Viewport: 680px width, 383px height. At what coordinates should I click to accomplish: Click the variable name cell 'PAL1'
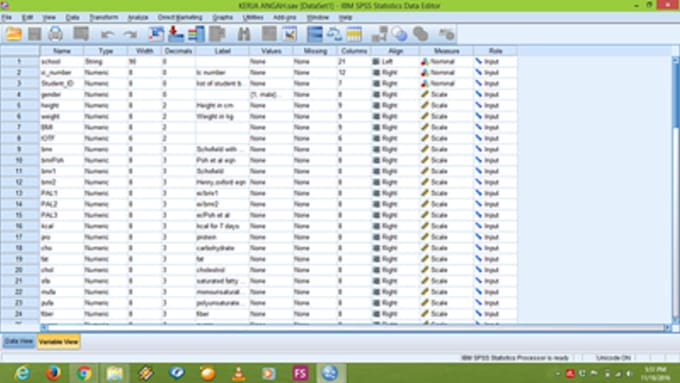[62, 193]
